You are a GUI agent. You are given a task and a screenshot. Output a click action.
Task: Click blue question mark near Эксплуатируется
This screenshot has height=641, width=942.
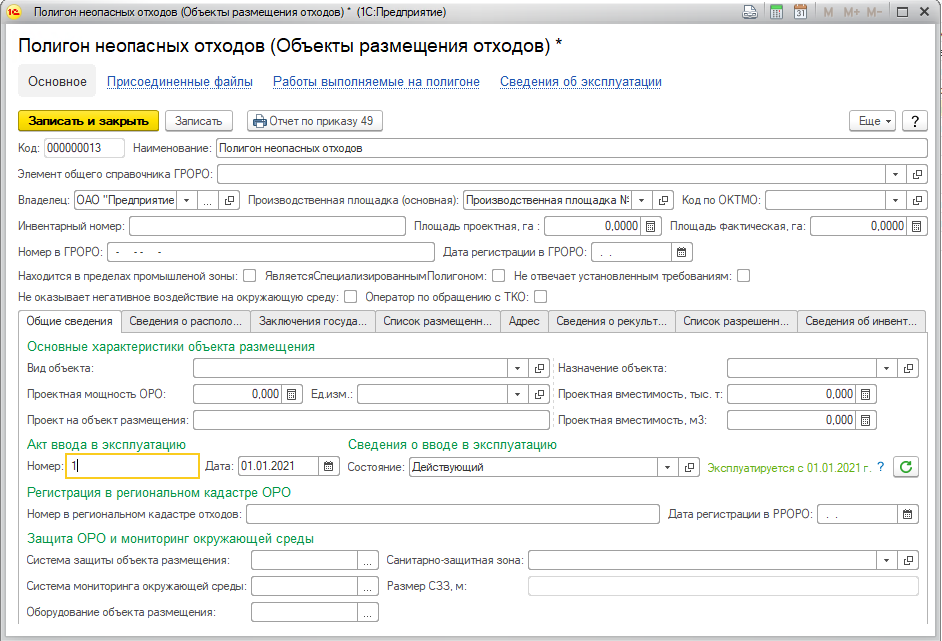tap(881, 467)
